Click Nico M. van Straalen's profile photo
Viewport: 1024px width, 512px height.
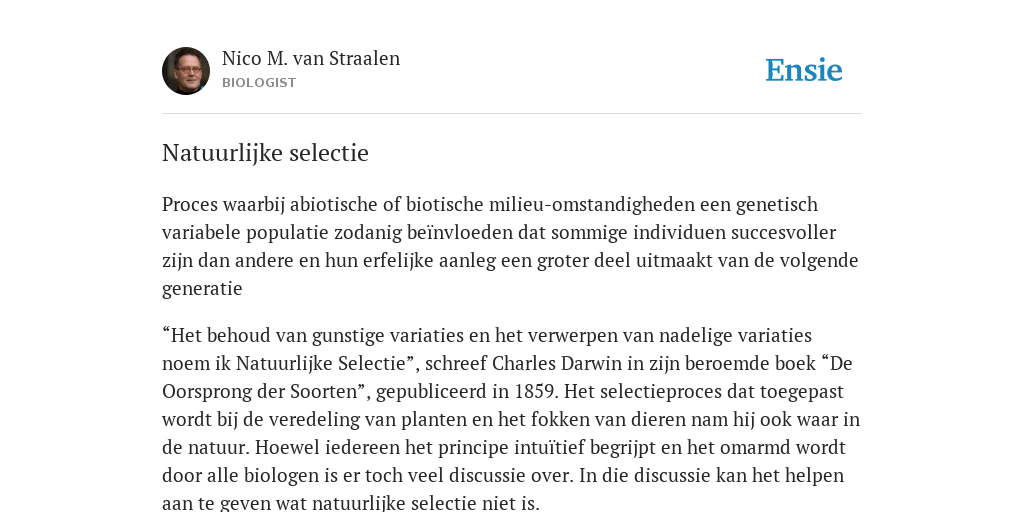pyautogui.click(x=186, y=71)
